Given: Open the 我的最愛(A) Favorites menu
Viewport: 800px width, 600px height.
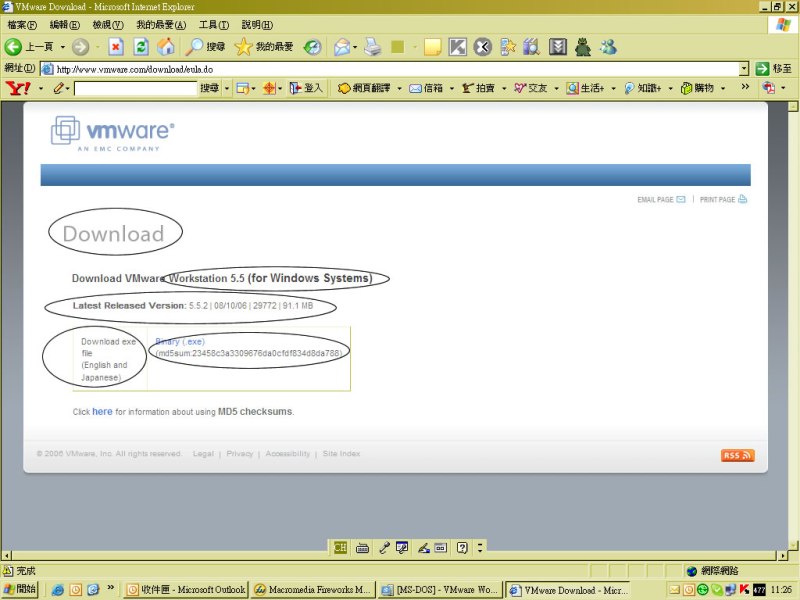Looking at the screenshot, I should pyautogui.click(x=161, y=24).
